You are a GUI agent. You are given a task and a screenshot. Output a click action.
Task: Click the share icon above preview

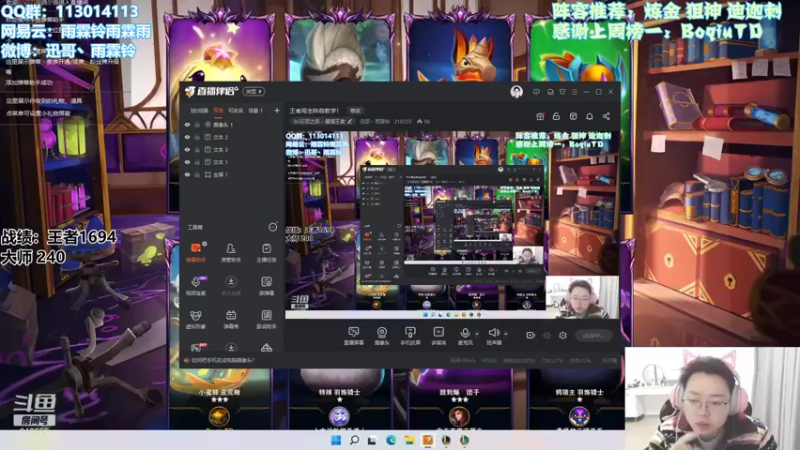pyautogui.click(x=606, y=116)
